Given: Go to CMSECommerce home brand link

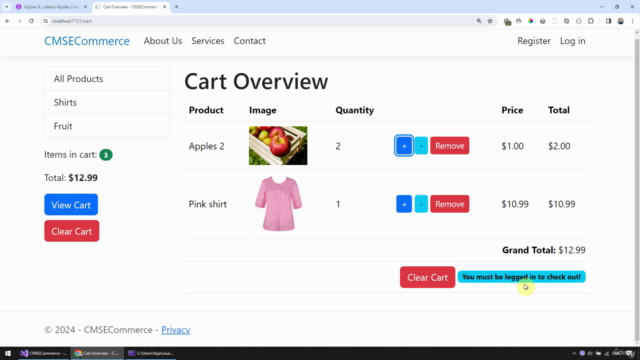Looking at the screenshot, I should tap(87, 41).
